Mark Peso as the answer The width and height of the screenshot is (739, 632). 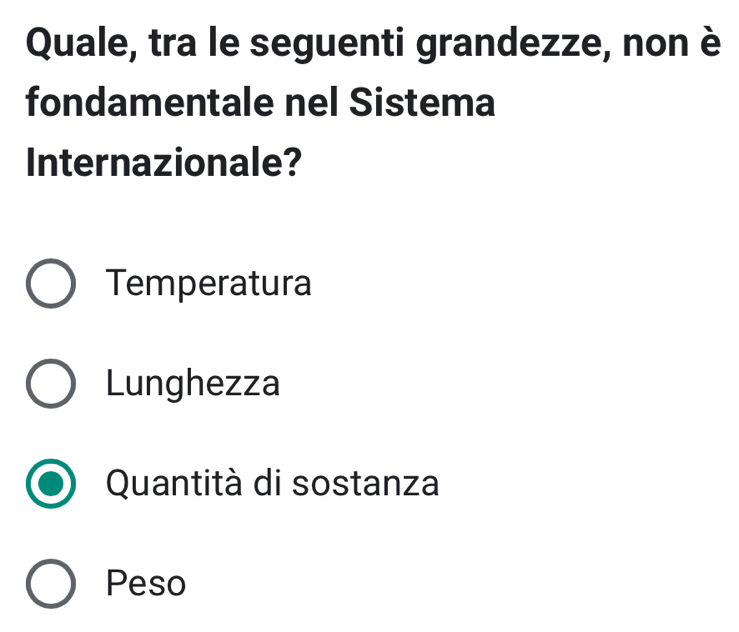click(x=50, y=583)
